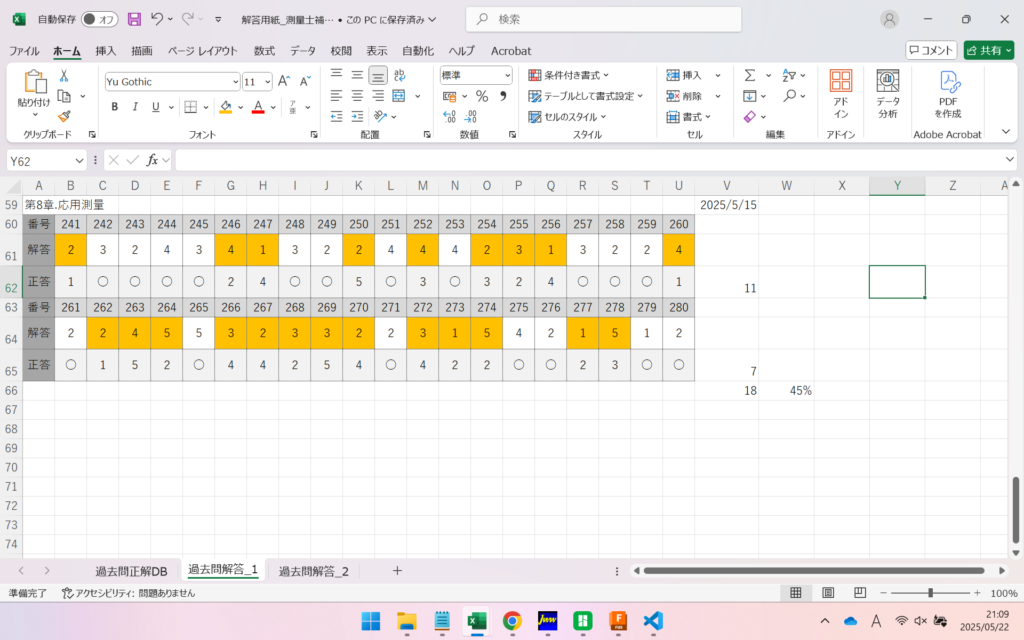Switch to the 挿入 ribbon tab
Screen dimensions: 1024x640
tap(105, 51)
